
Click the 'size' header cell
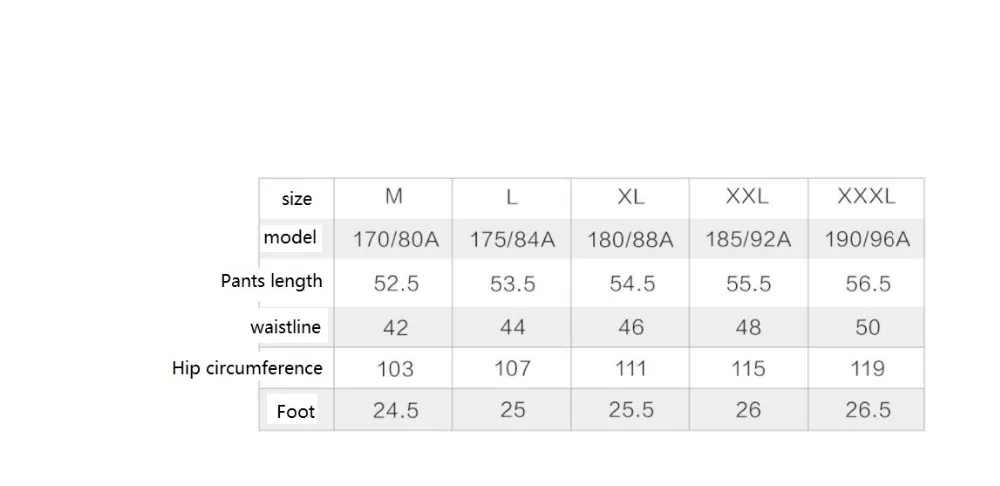coord(297,198)
